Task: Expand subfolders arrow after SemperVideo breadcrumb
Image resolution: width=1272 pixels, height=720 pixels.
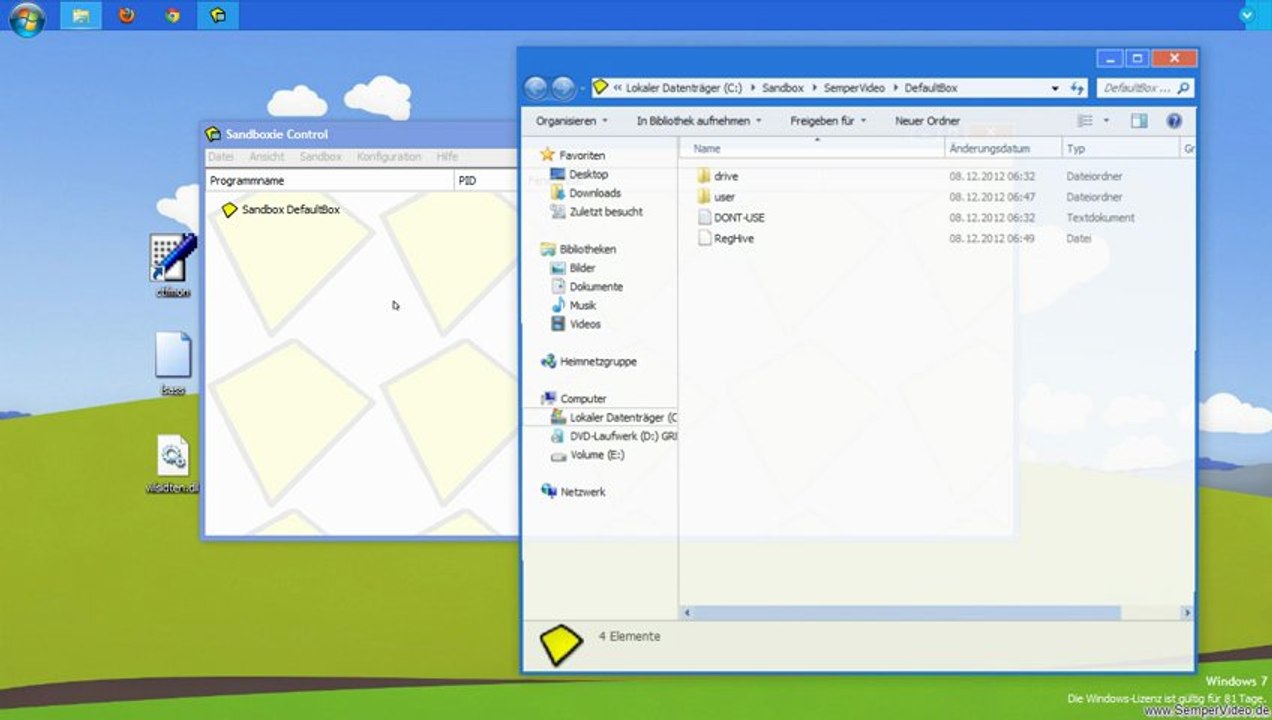Action: tap(895, 88)
